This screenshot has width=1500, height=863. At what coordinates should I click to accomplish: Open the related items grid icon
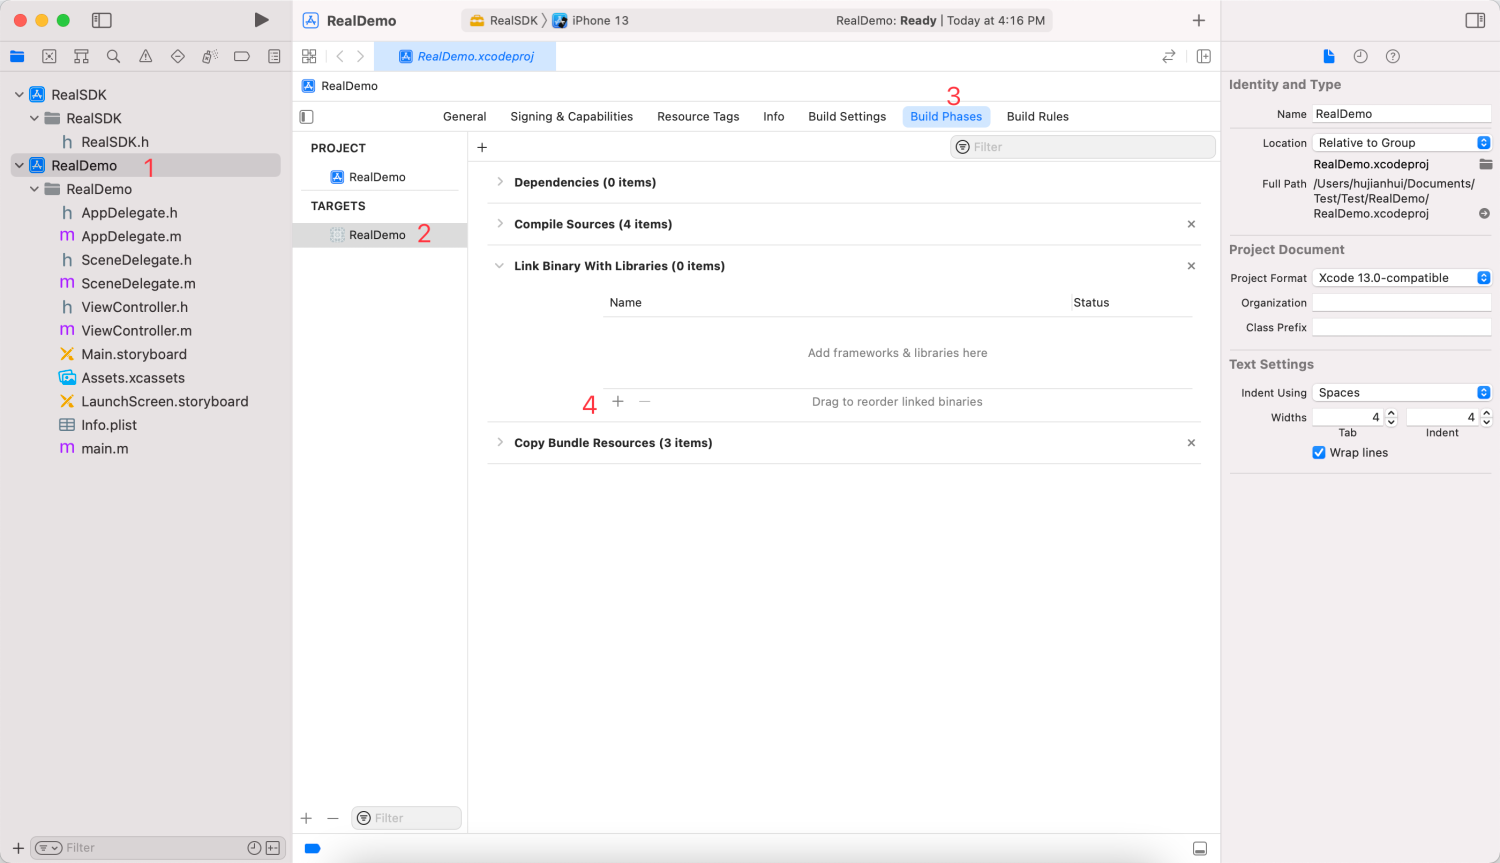pos(309,56)
